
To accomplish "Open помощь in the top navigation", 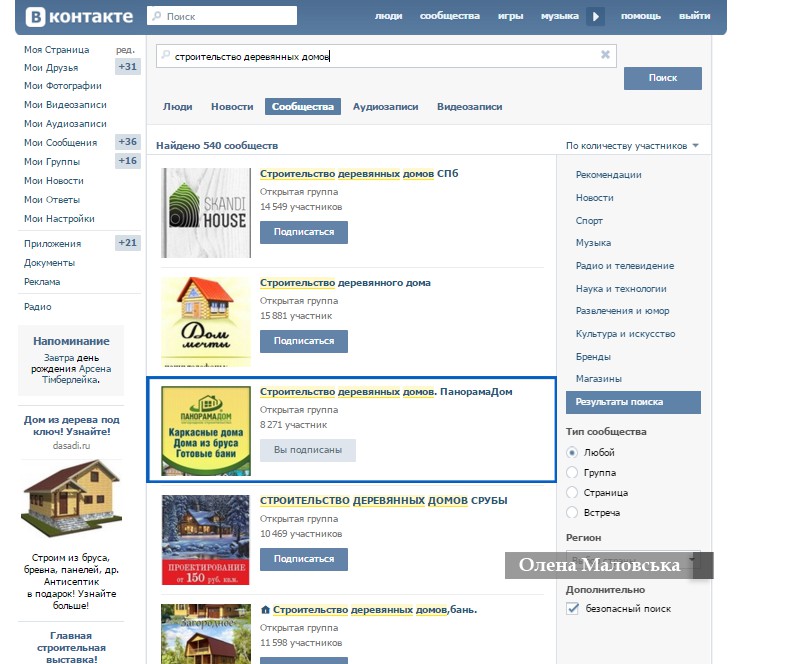I will click(640, 16).
